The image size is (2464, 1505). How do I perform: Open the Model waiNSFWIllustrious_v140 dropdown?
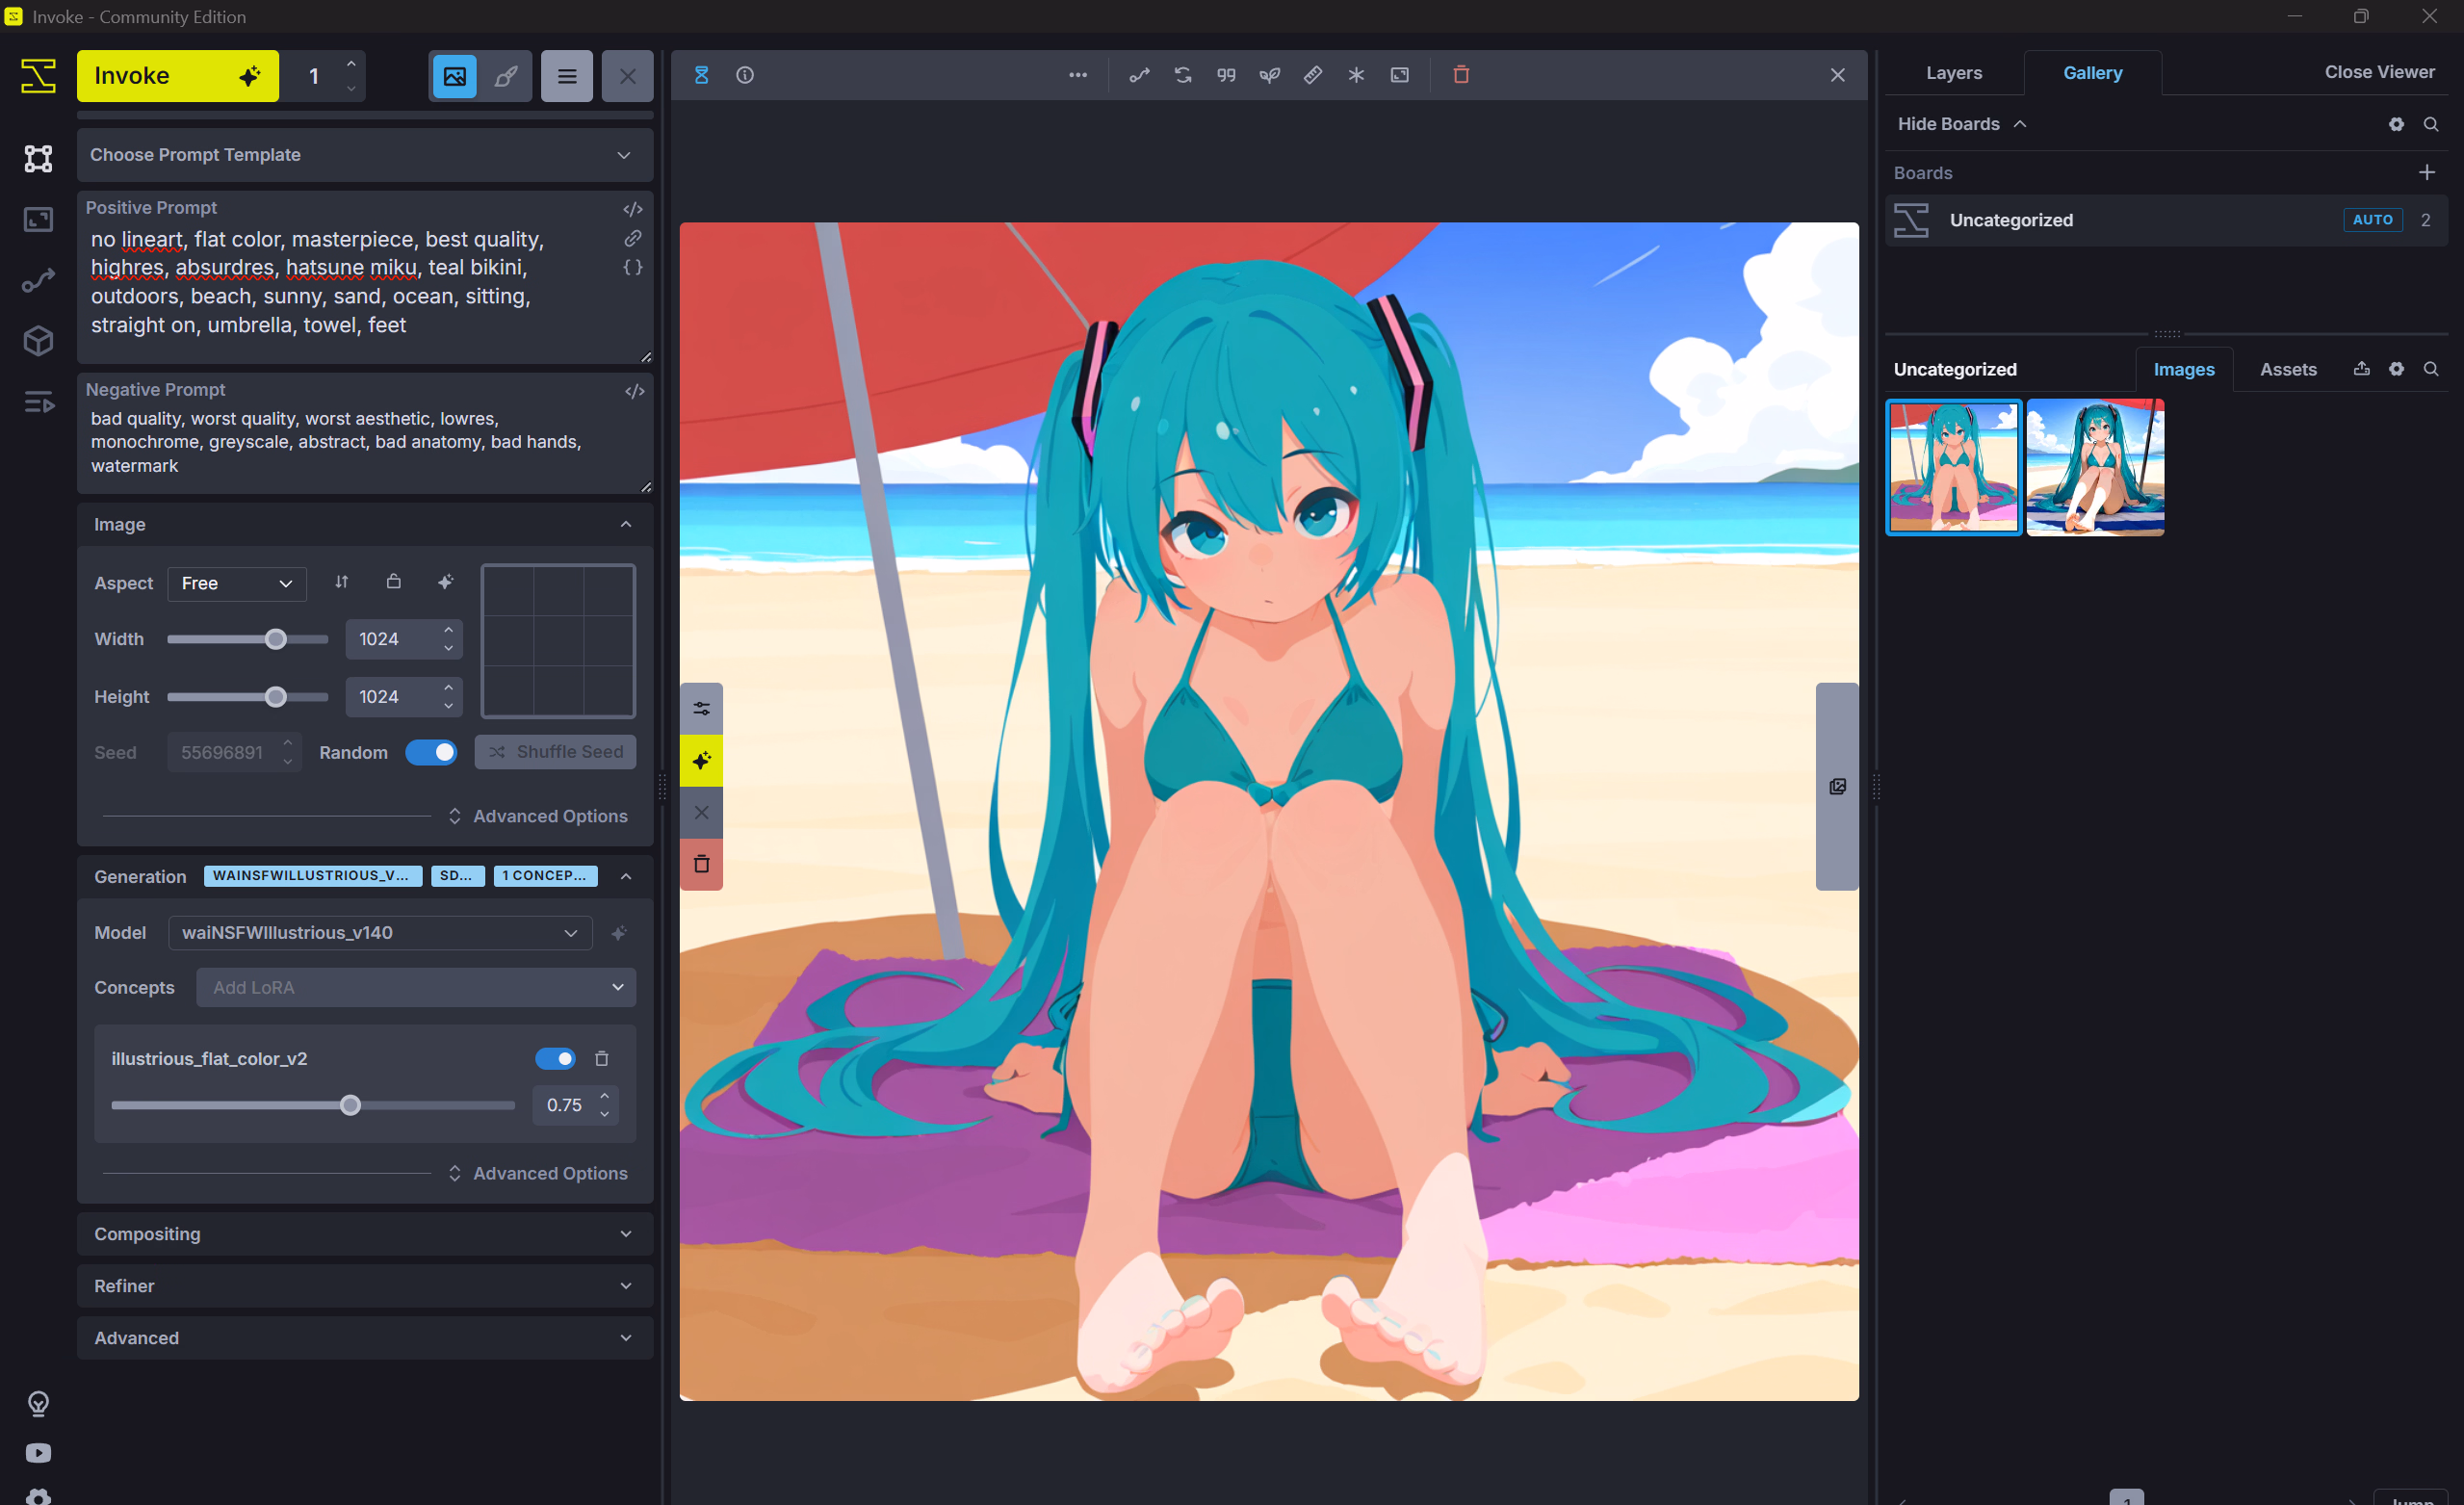pos(380,932)
